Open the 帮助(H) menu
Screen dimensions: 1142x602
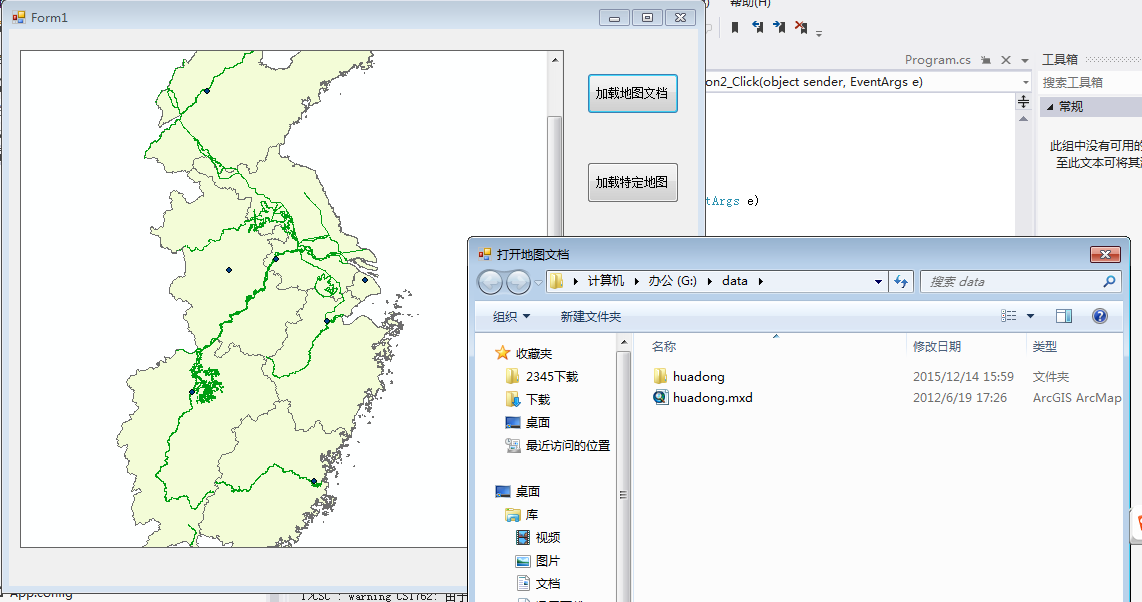[750, 4]
